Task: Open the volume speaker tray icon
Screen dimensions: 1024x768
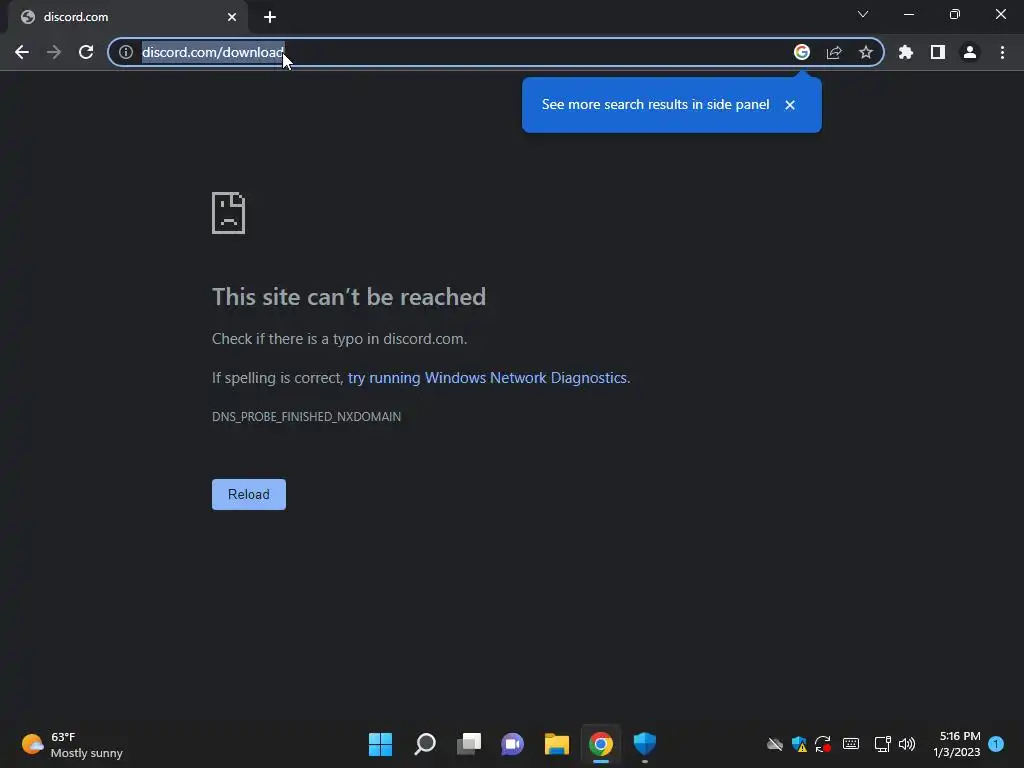Action: 907,744
